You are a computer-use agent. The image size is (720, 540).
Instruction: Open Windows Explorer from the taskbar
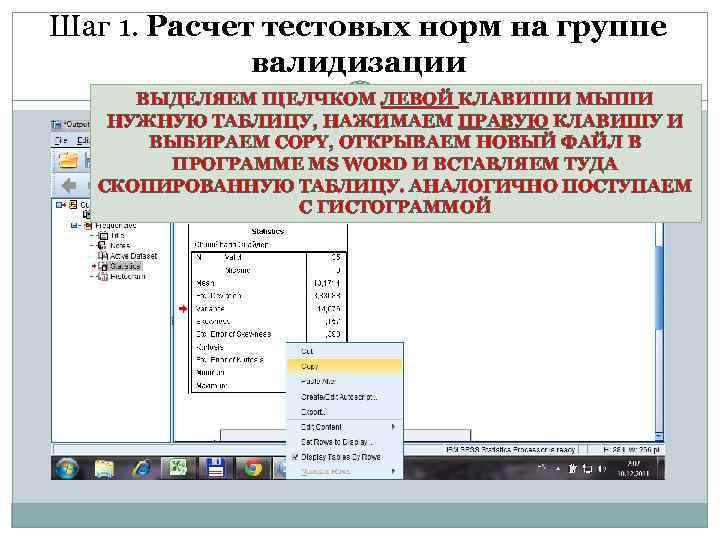[x=104, y=469]
